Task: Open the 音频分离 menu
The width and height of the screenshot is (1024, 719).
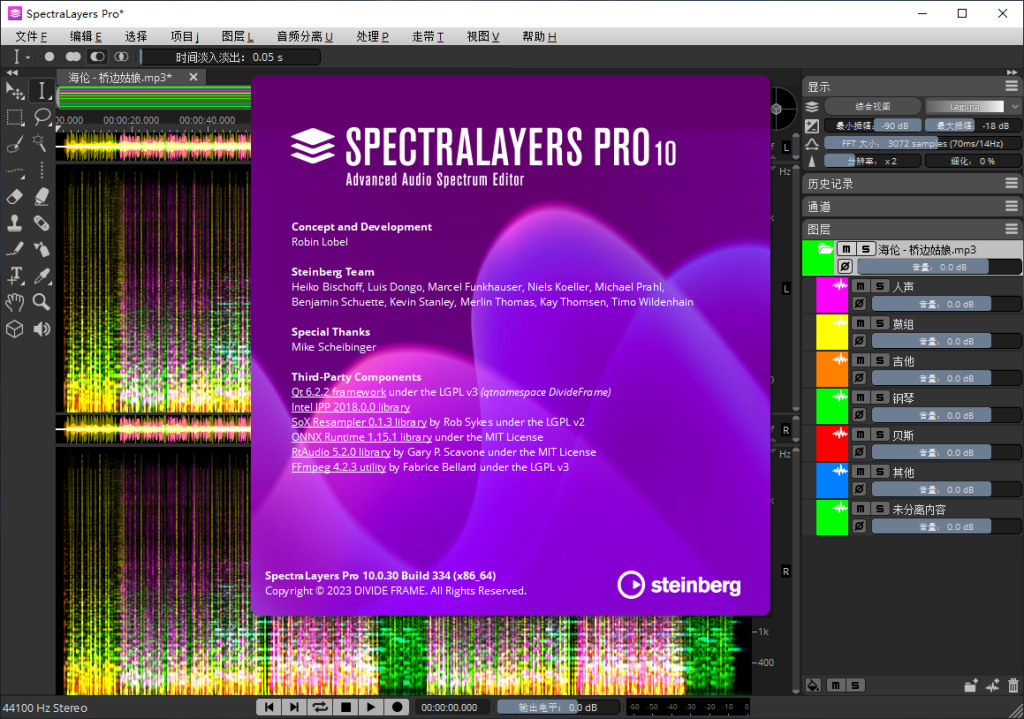Action: [x=304, y=37]
